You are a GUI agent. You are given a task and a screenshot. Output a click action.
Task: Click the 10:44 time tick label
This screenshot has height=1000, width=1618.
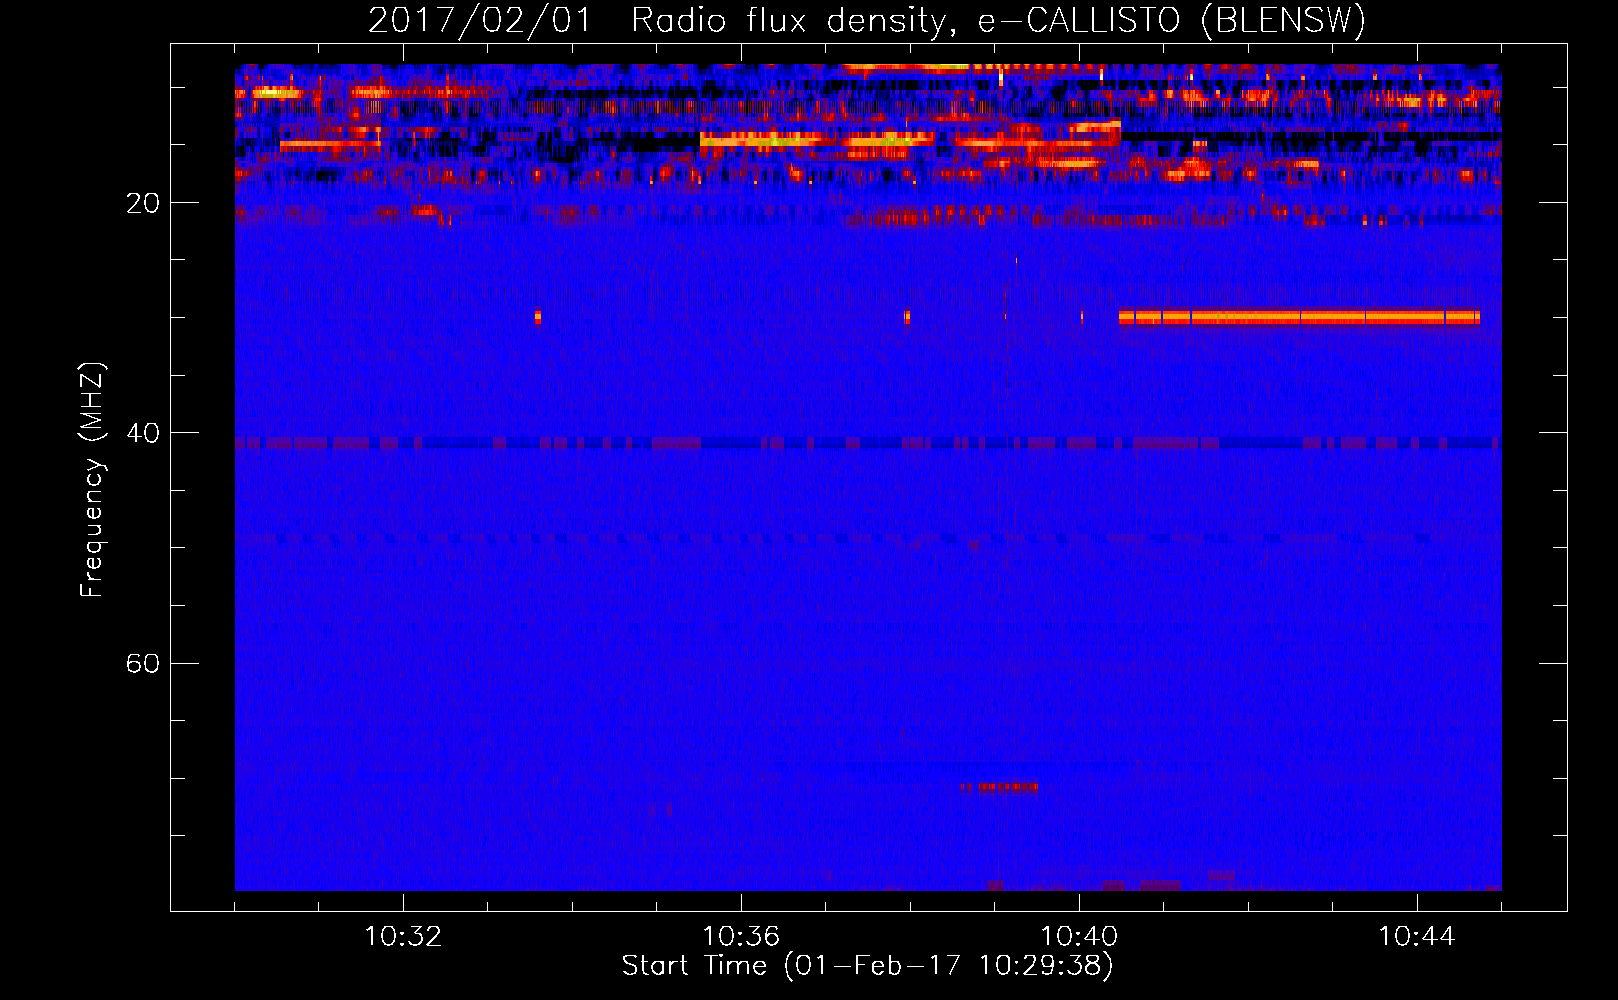(1417, 937)
